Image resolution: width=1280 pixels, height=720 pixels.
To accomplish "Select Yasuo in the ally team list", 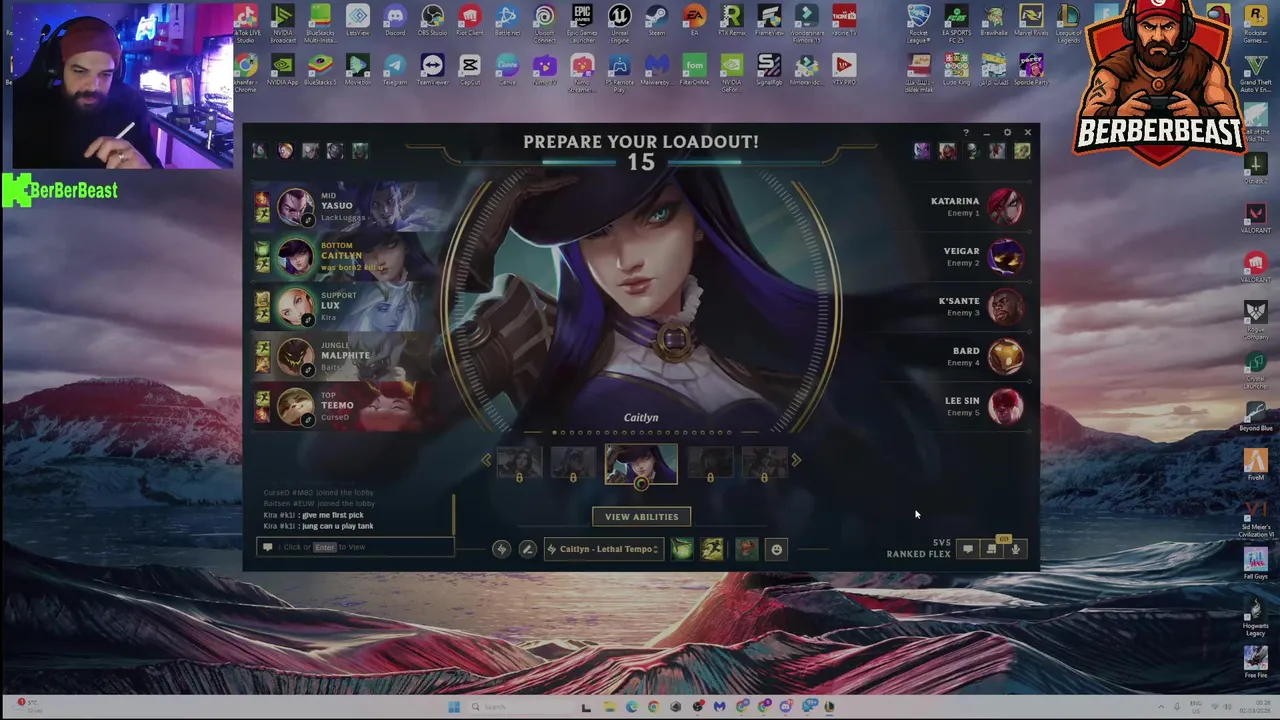I will coord(345,206).
